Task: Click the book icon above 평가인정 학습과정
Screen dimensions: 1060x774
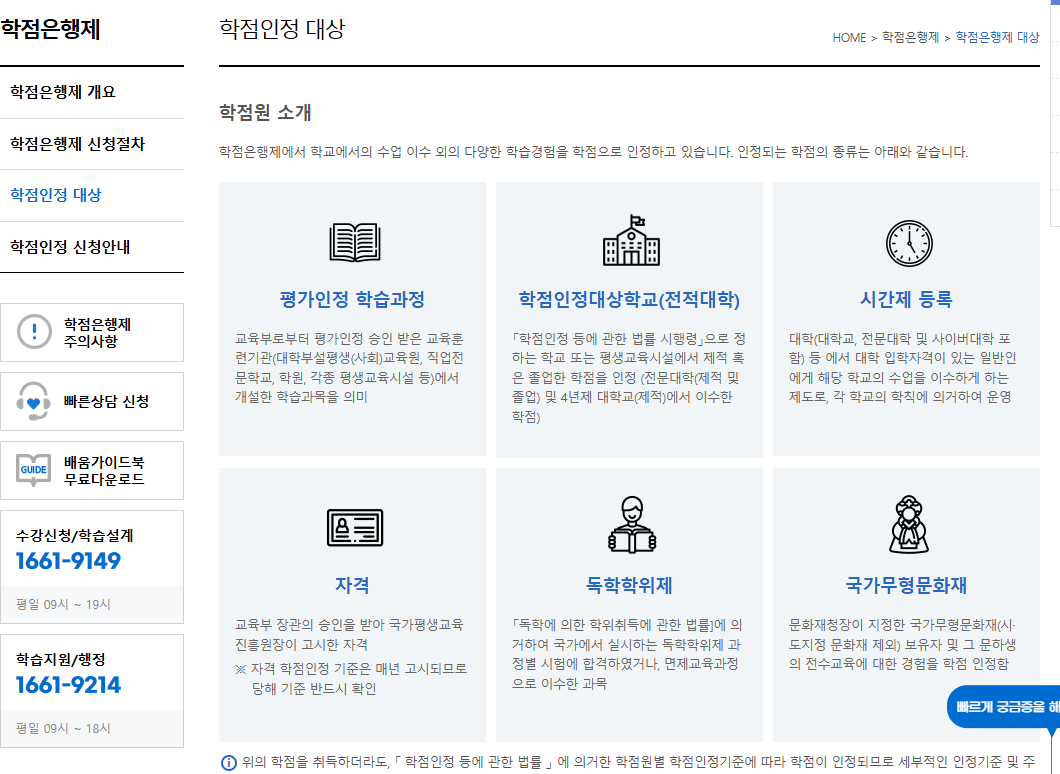Action: coord(352,242)
